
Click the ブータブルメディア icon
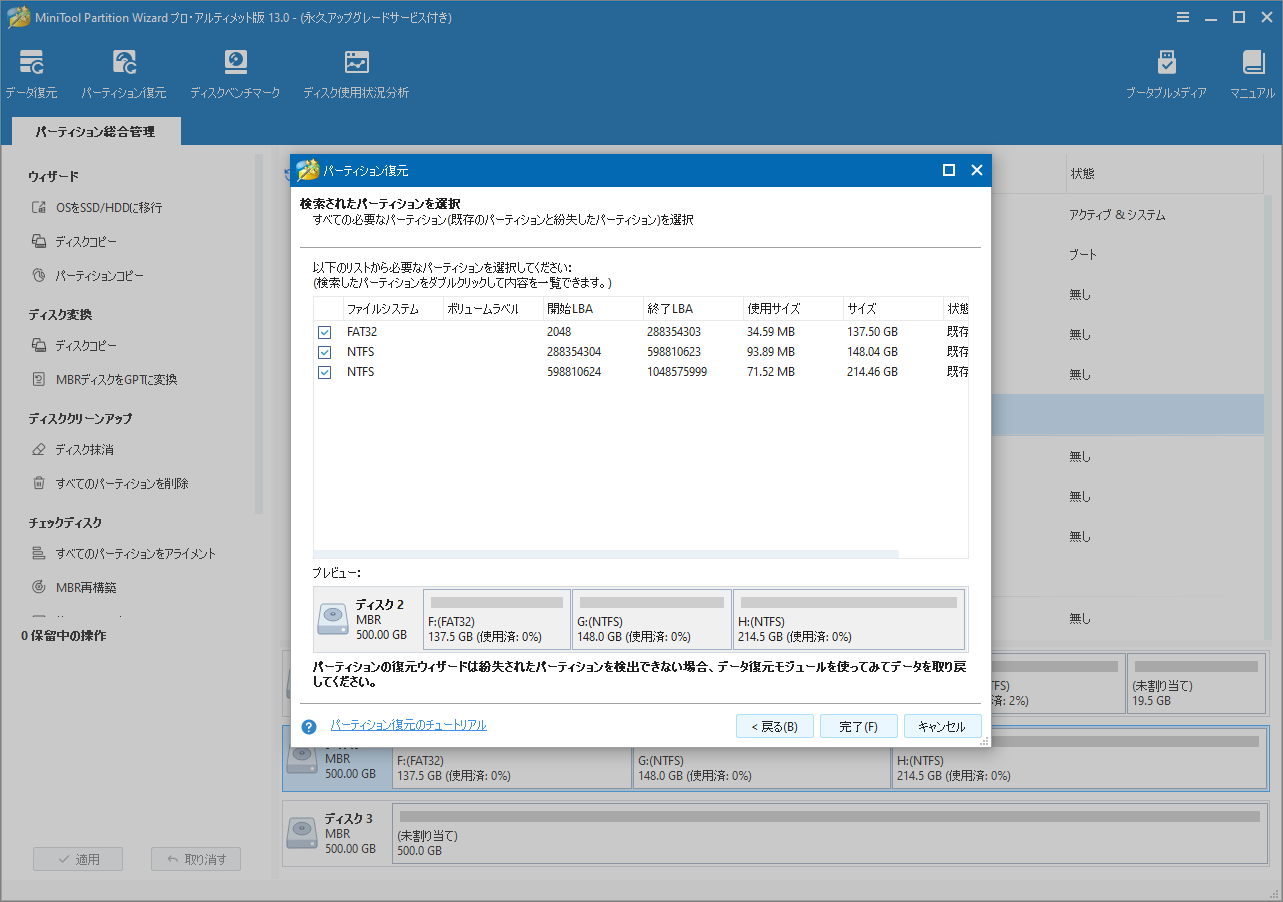[1166, 73]
